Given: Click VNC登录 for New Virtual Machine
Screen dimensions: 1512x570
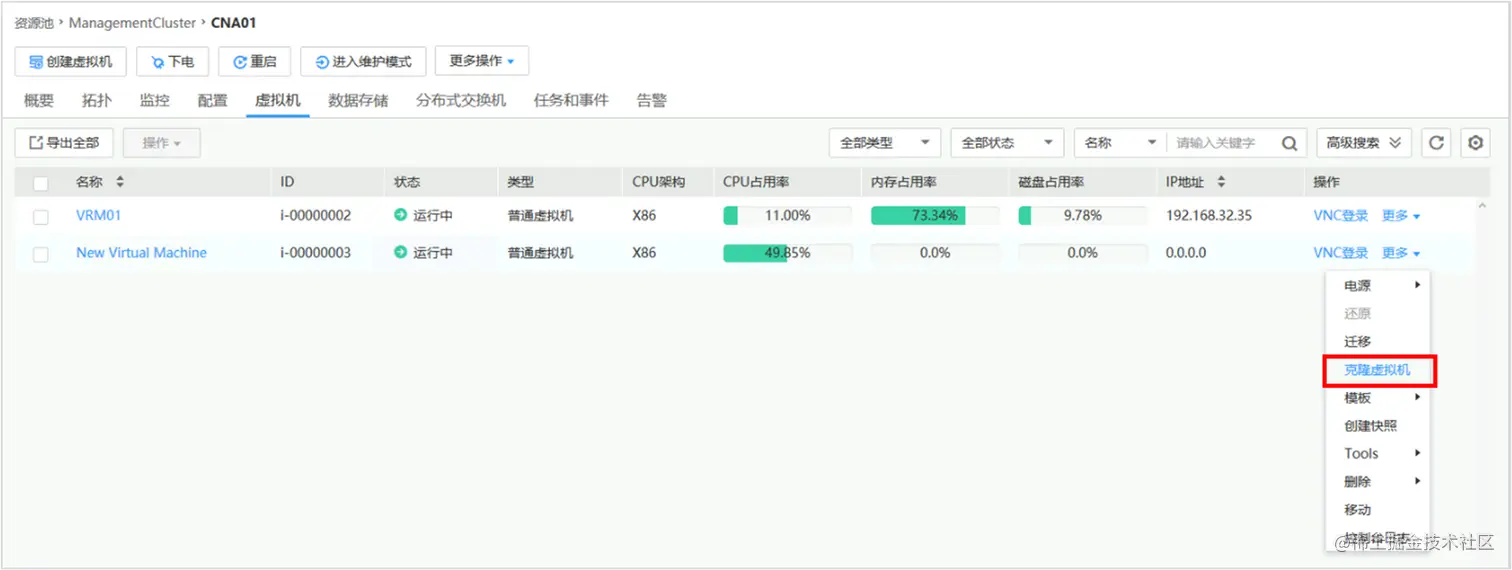Looking at the screenshot, I should [1341, 253].
